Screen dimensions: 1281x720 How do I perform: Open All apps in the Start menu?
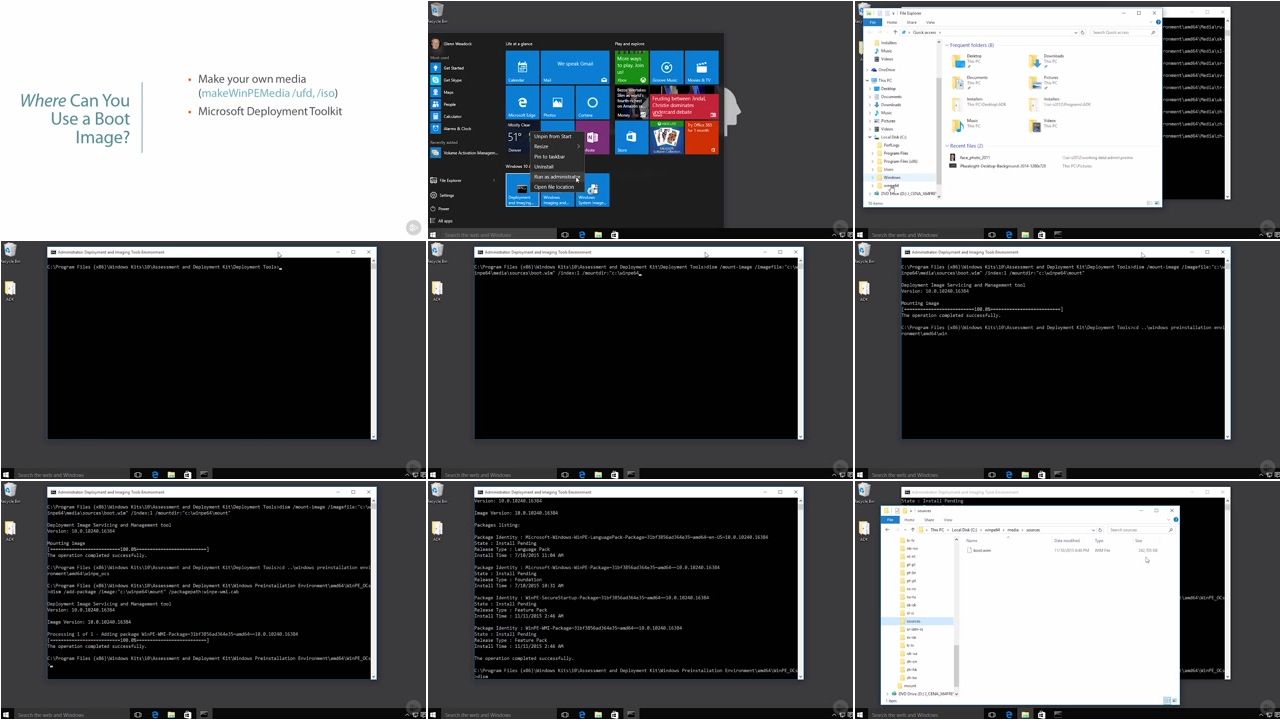click(441, 221)
